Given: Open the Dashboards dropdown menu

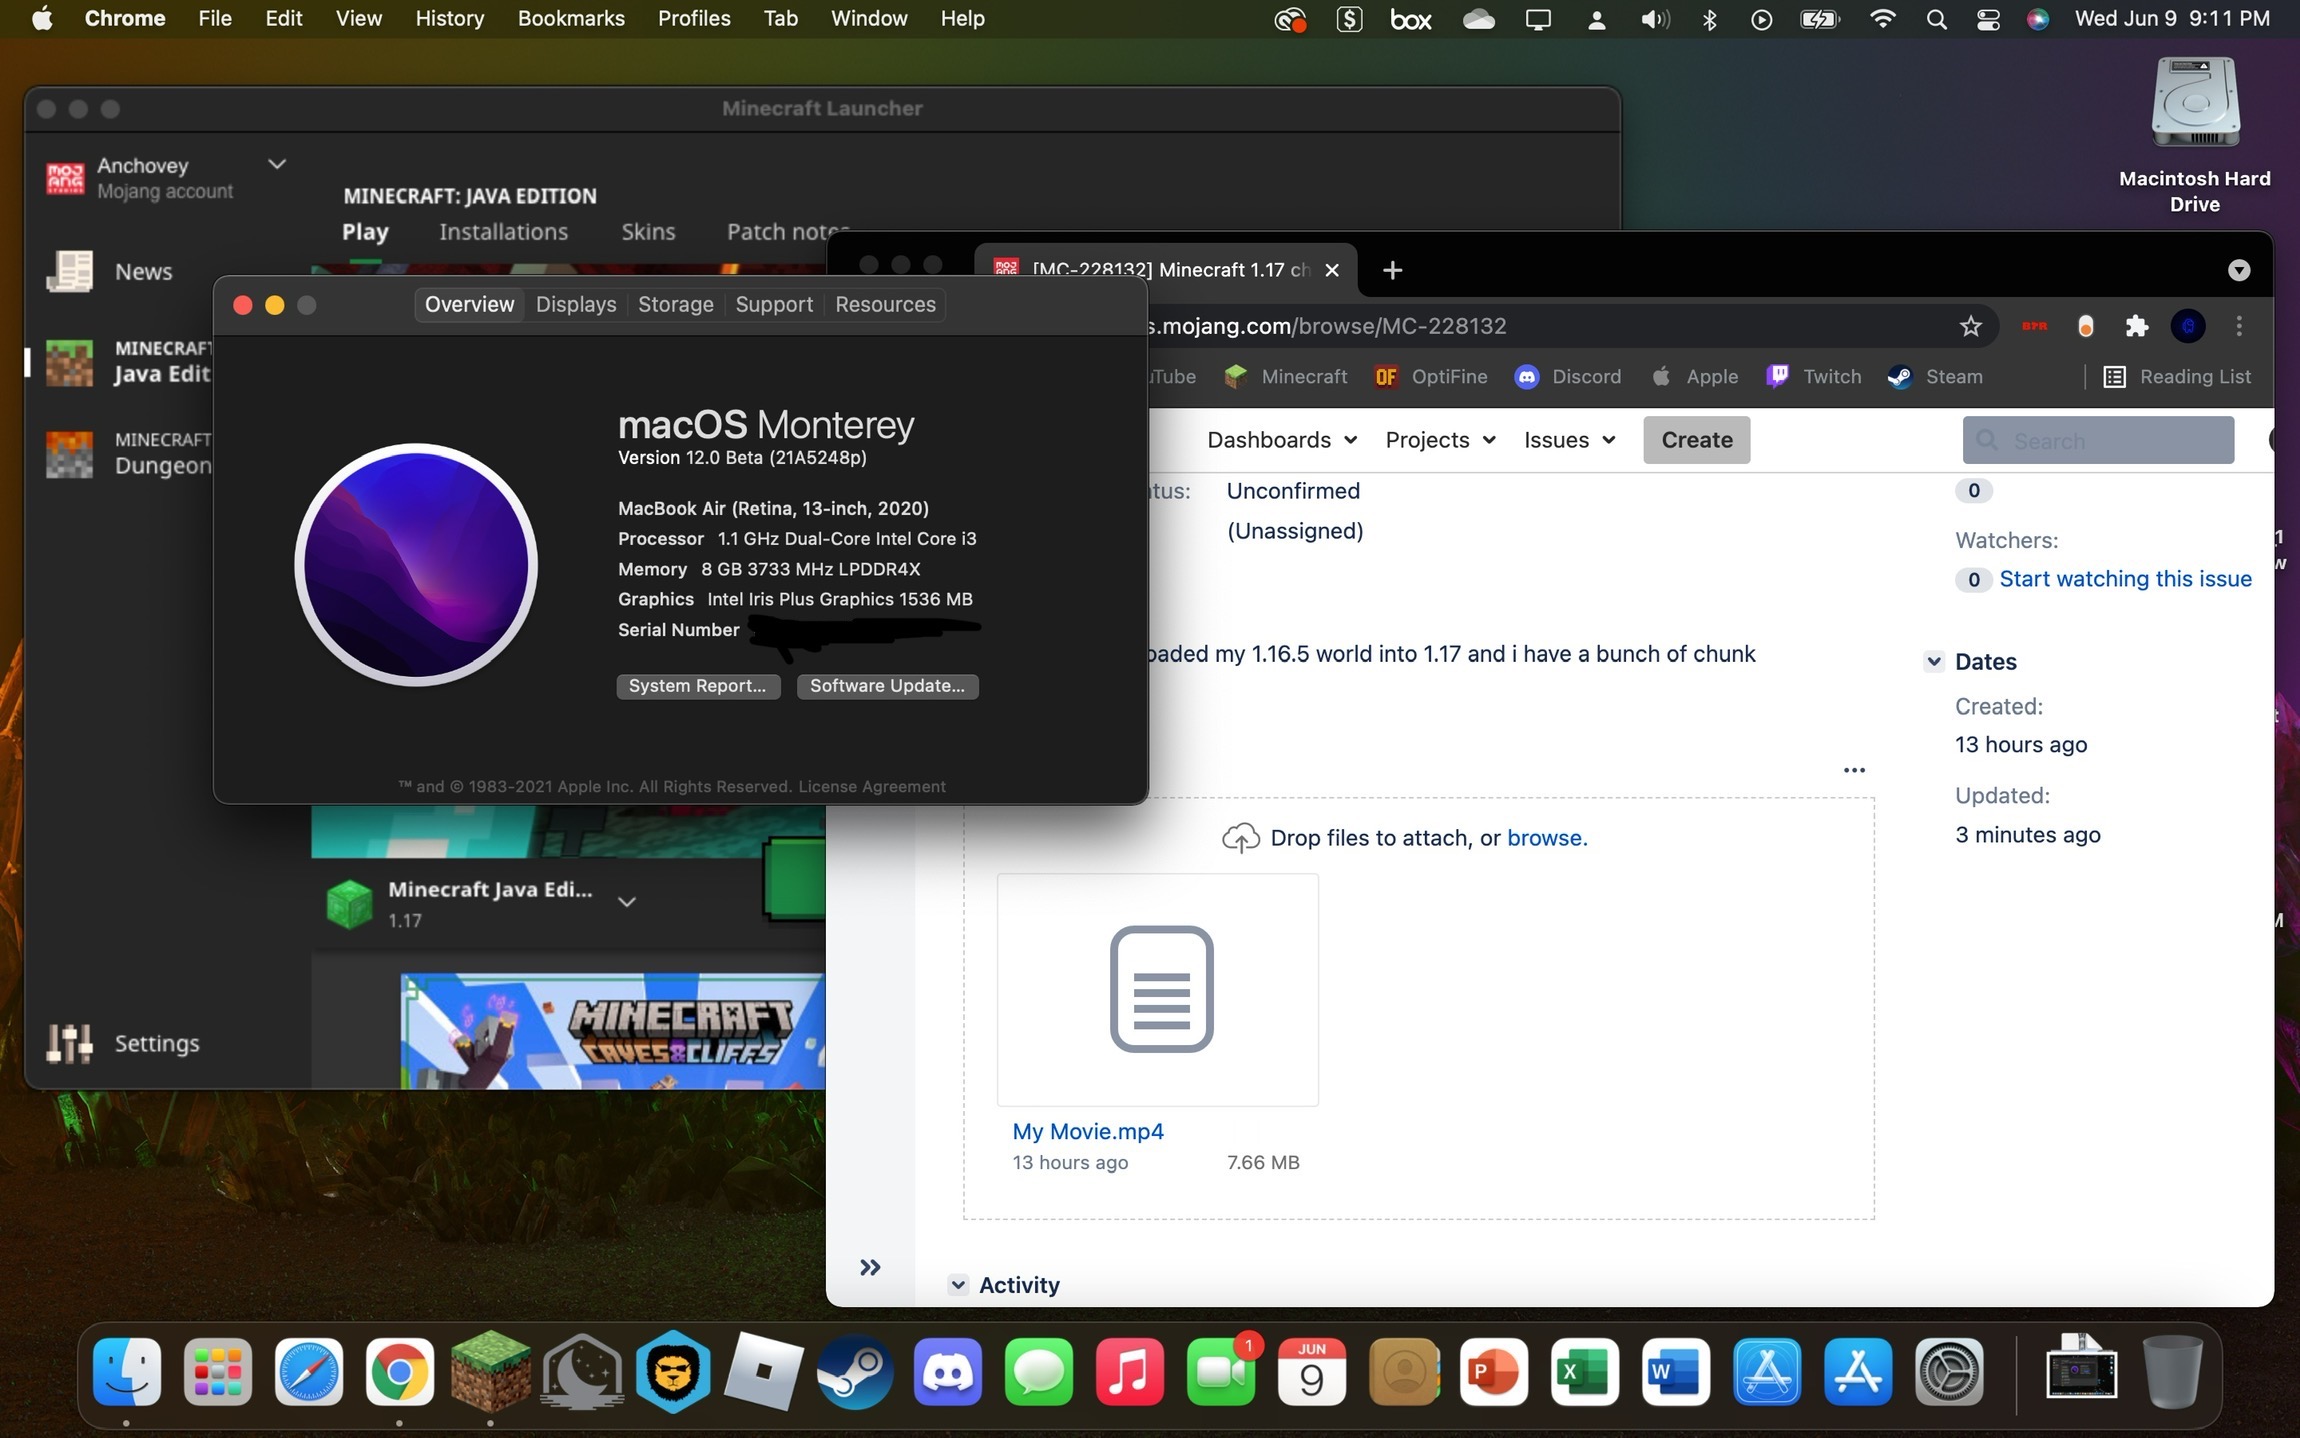Looking at the screenshot, I should tap(1281, 440).
